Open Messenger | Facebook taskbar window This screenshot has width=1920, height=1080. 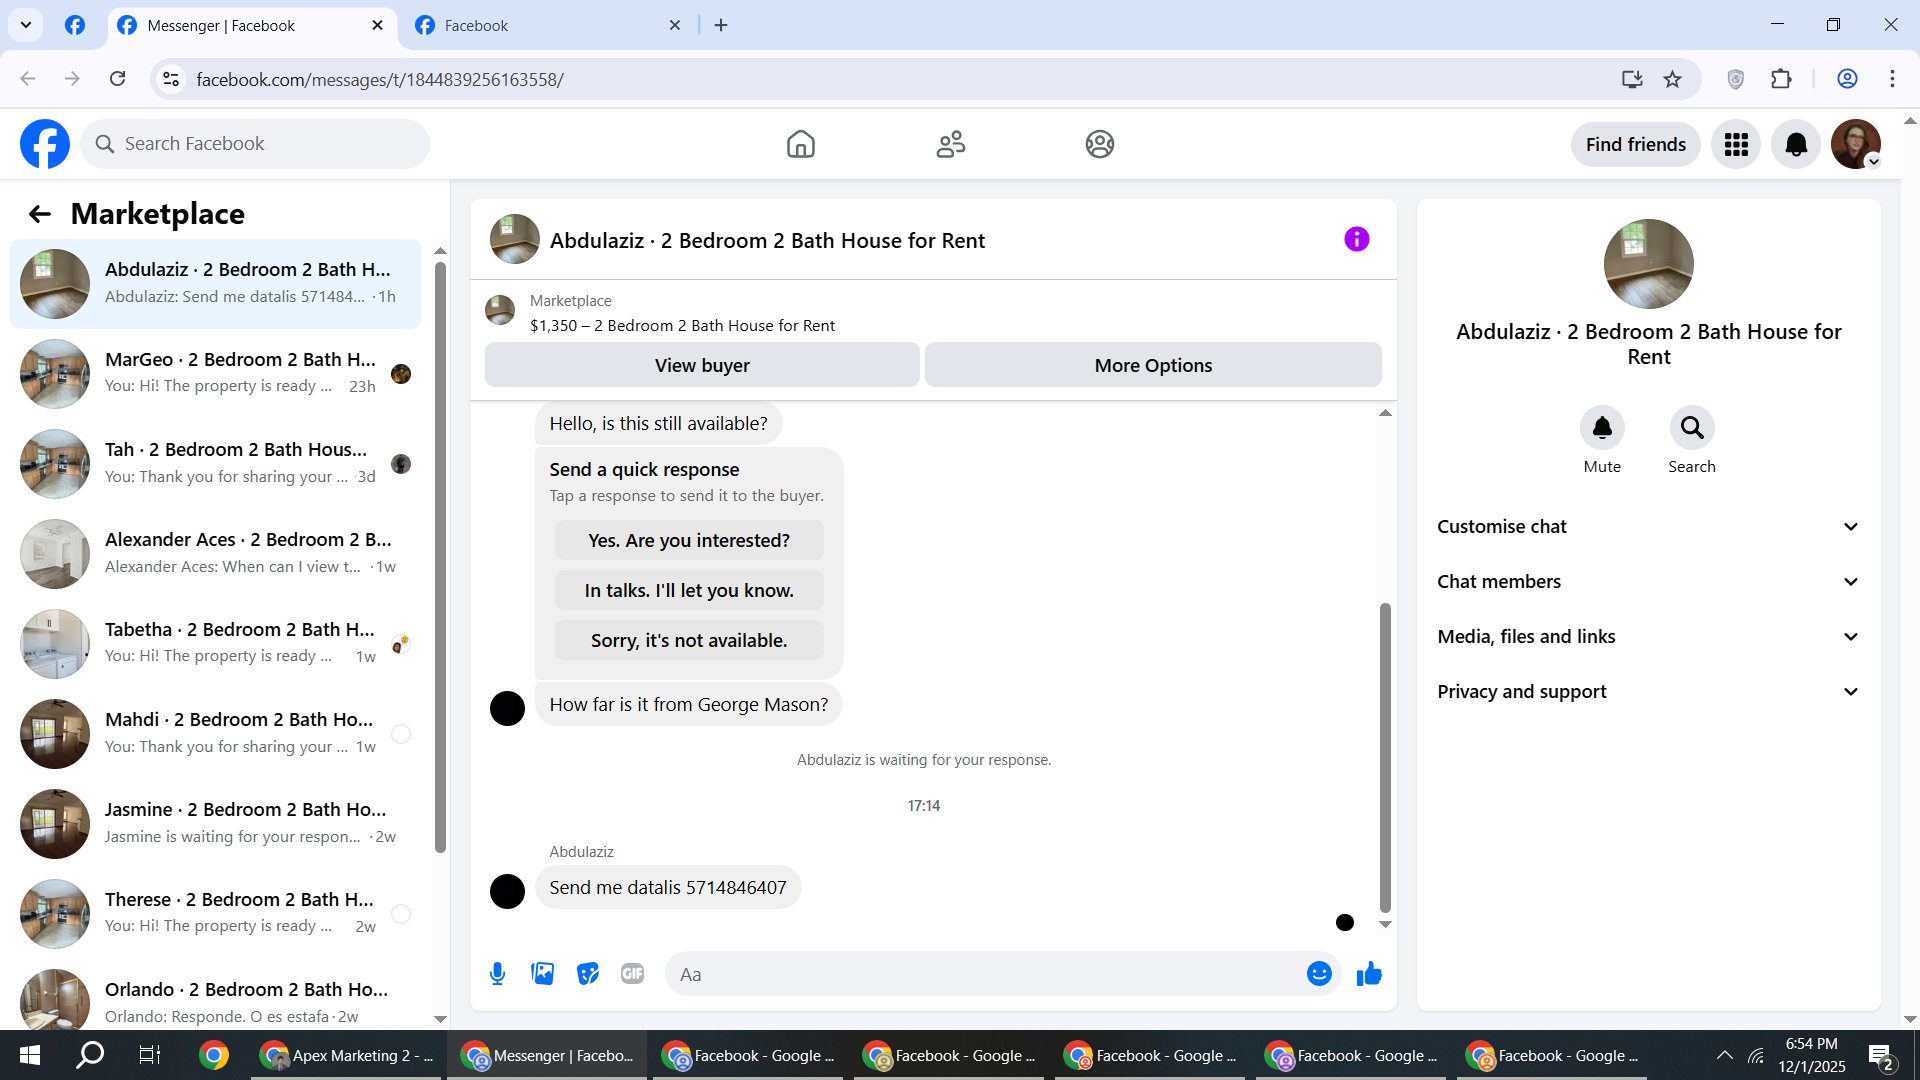click(548, 1055)
